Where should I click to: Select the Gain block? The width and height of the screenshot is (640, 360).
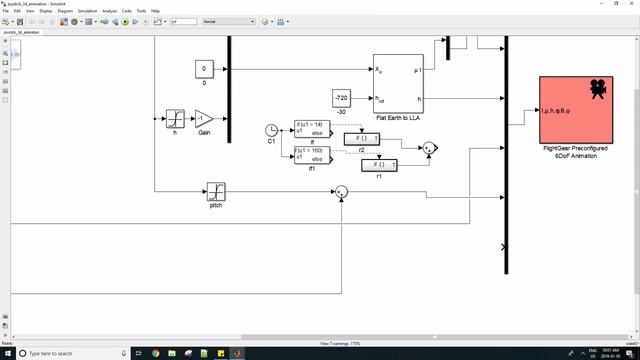pos(204,119)
